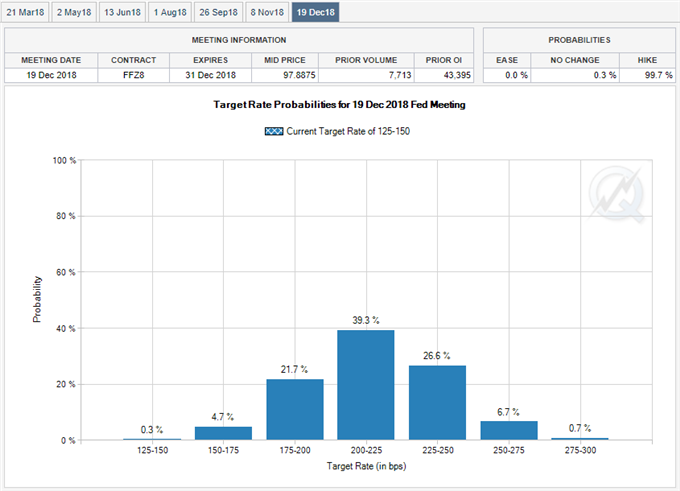
Task: Click the 6.7 % bar data label
Action: point(508,412)
